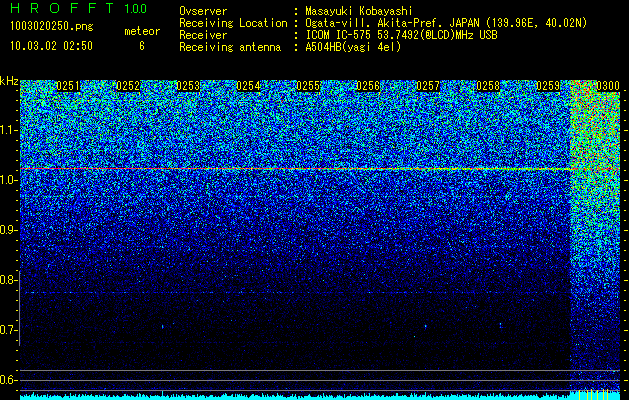
Task: Click the Receiving Location label
Action: 233,23
